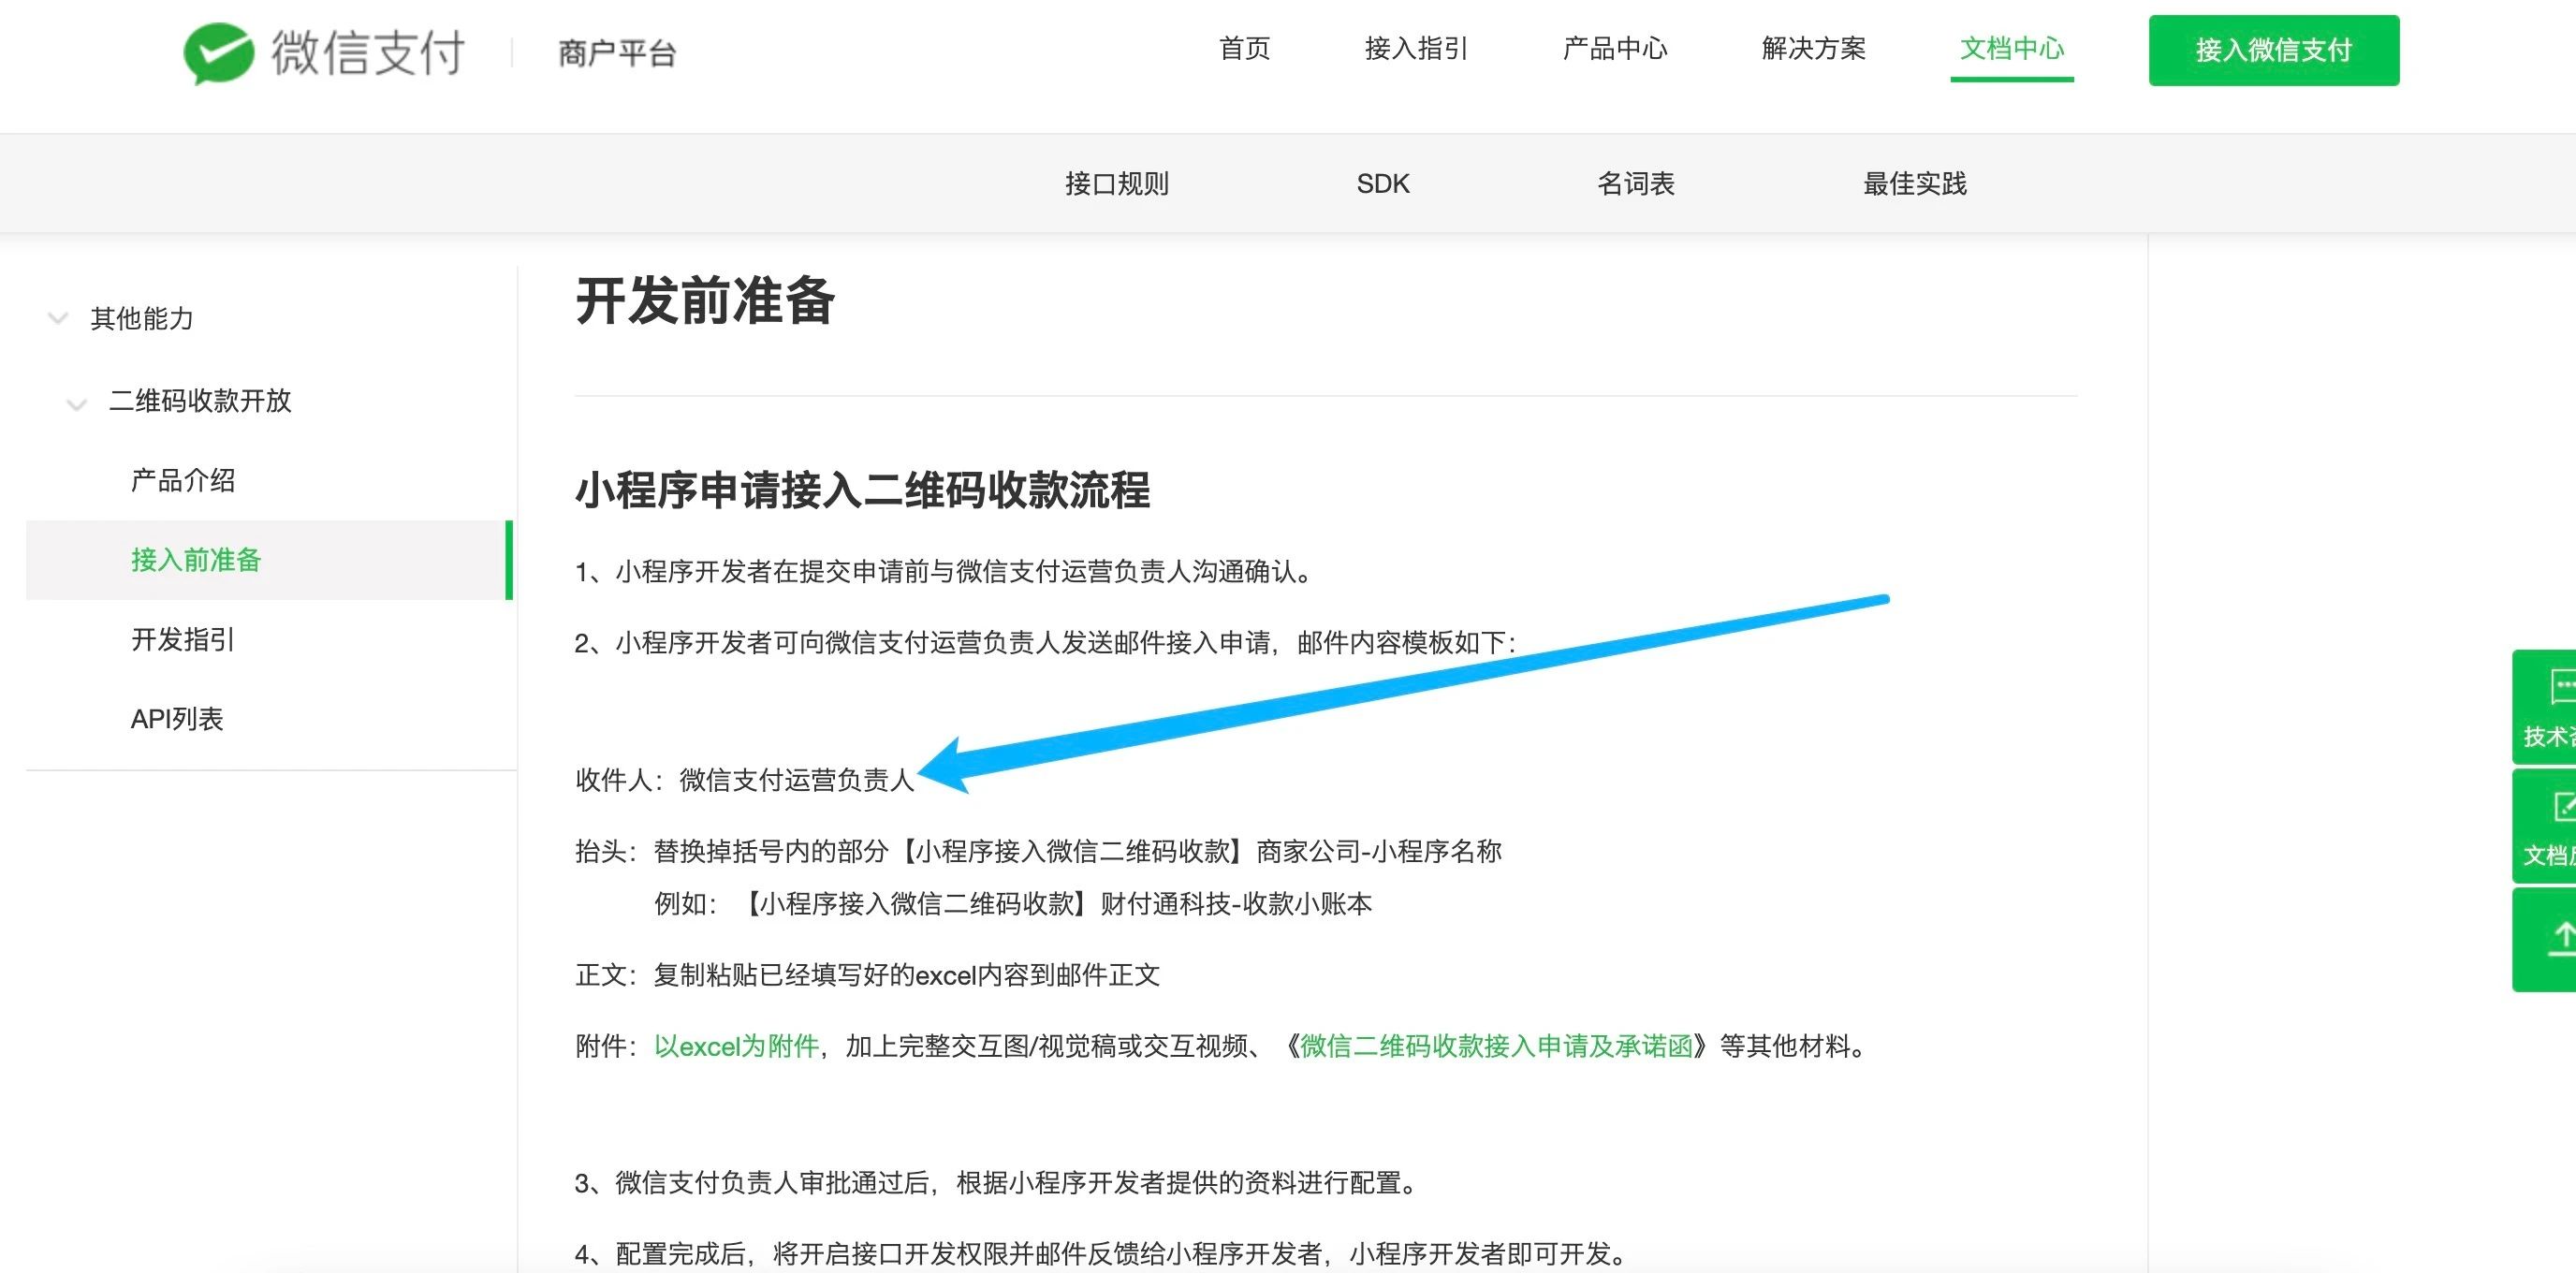This screenshot has width=2576, height=1273.
Task: Switch to the 接口规则 tab
Action: 1116,184
